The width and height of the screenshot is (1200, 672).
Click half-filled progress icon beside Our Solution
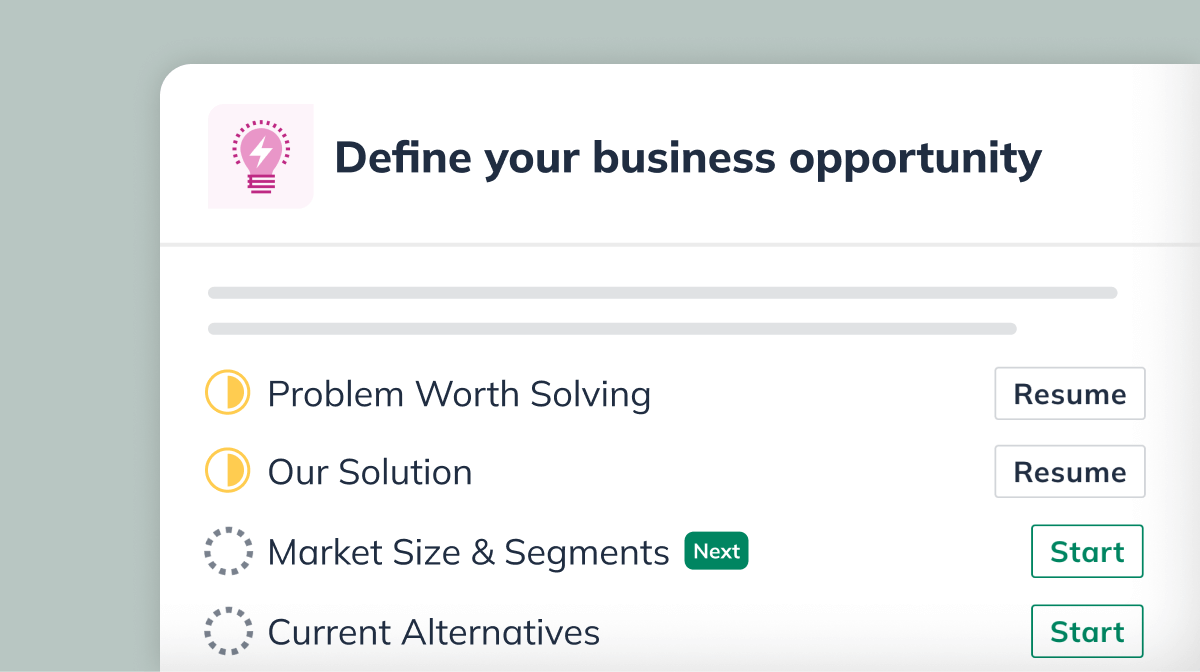tap(227, 472)
